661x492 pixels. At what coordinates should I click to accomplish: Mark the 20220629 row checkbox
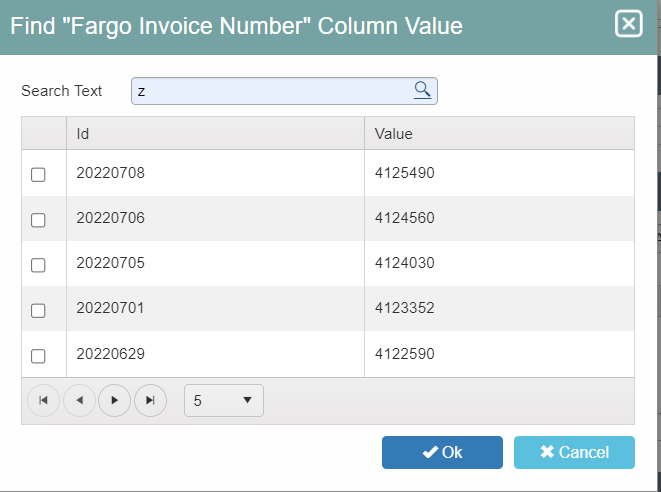[38, 356]
